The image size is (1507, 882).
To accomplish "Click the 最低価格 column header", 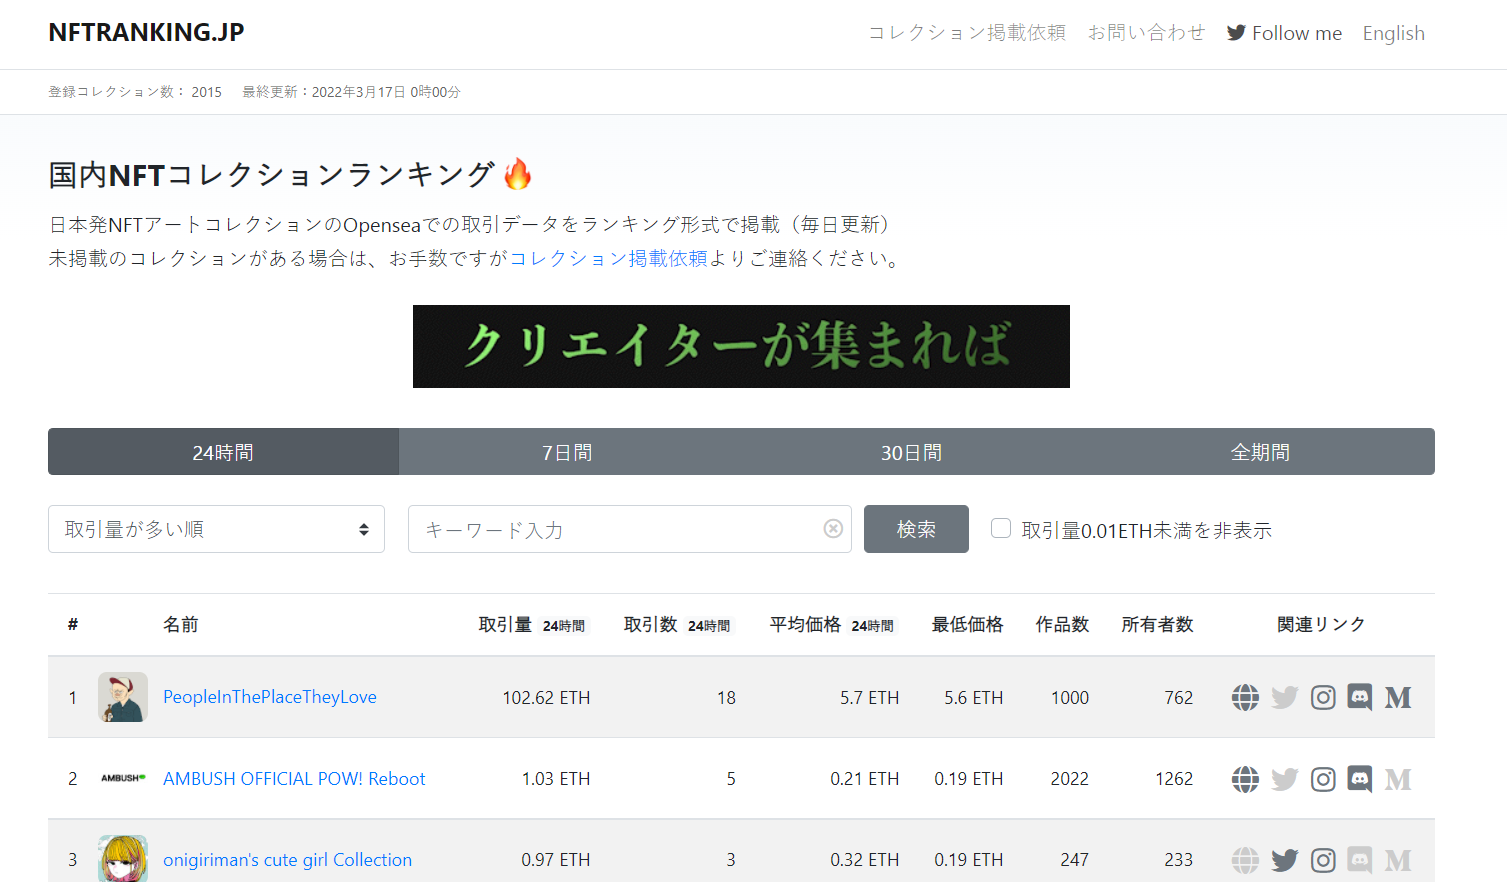I will click(967, 625).
